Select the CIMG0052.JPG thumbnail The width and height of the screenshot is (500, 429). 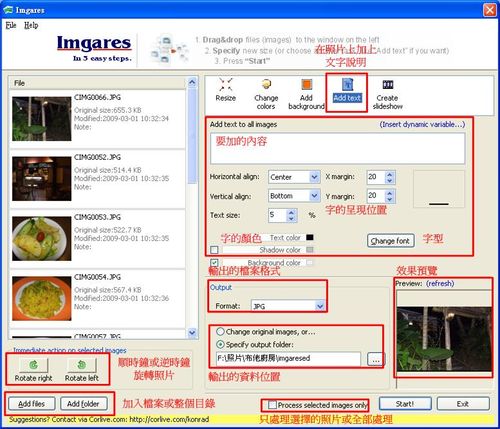point(42,179)
